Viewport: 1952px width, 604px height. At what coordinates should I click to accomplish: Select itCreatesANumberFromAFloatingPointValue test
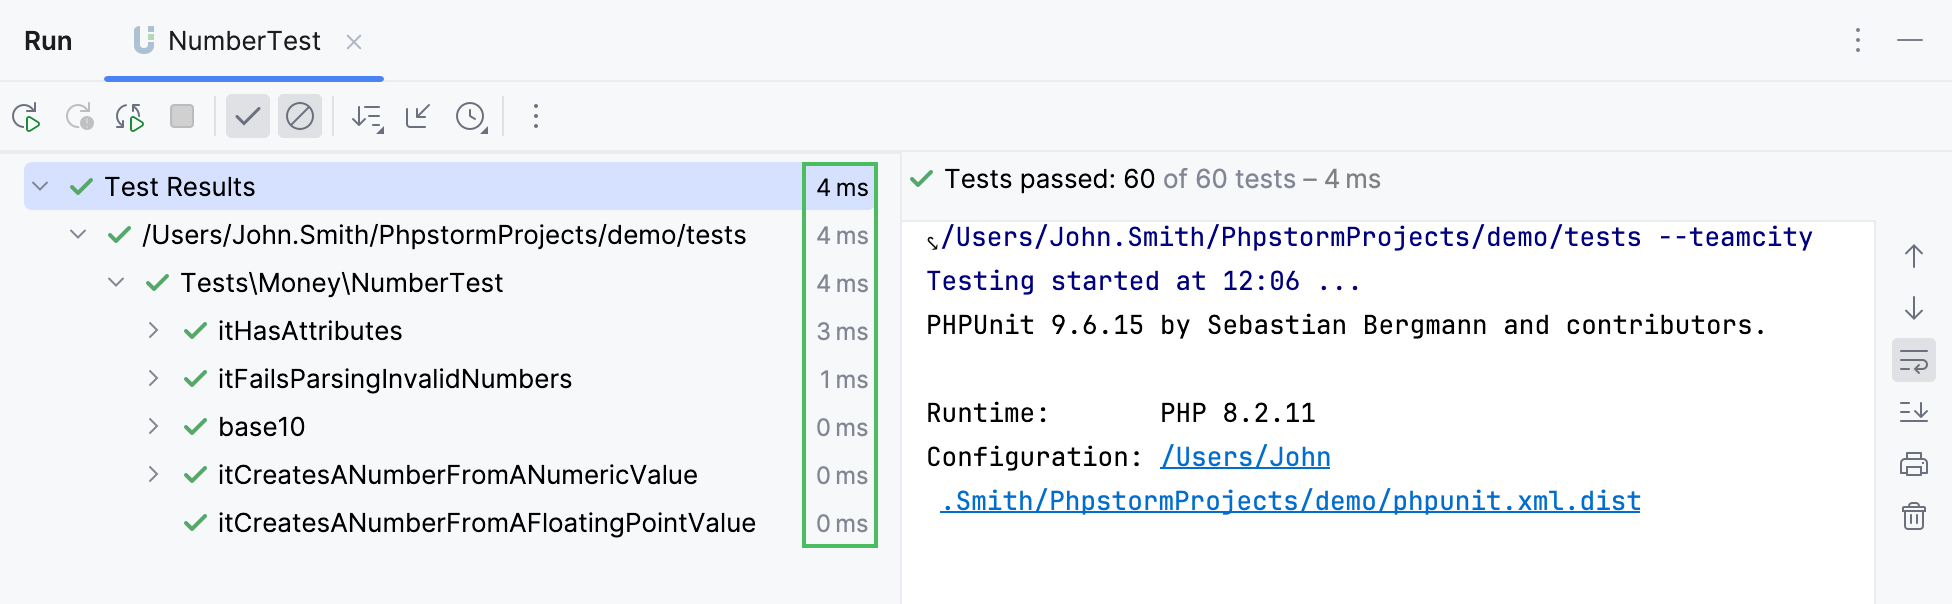[x=486, y=523]
